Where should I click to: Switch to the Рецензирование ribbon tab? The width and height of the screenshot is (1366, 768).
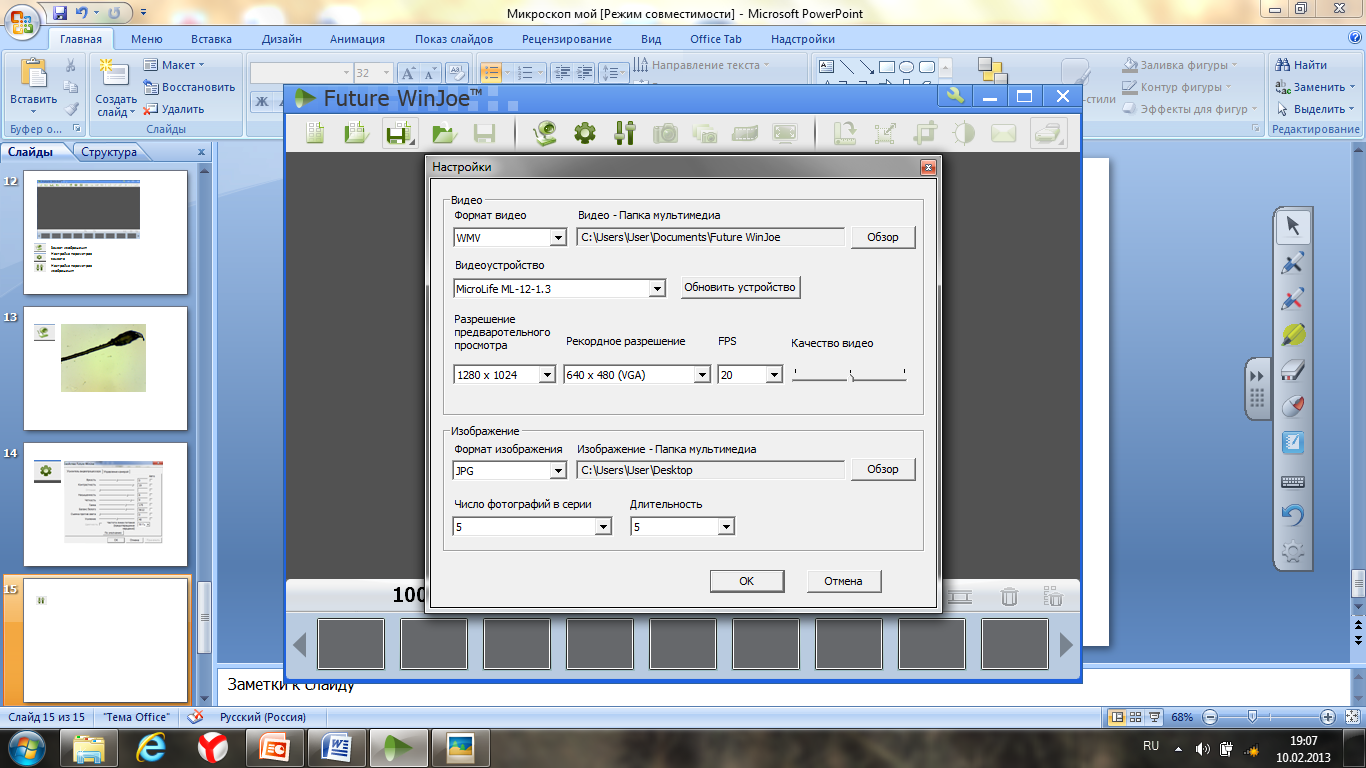click(567, 39)
